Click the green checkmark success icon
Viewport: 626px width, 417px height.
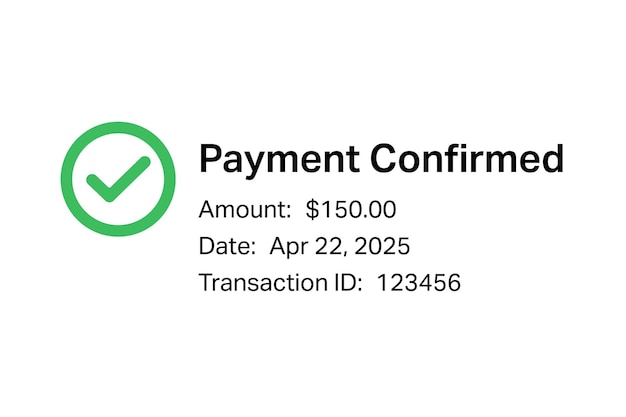pos(118,179)
